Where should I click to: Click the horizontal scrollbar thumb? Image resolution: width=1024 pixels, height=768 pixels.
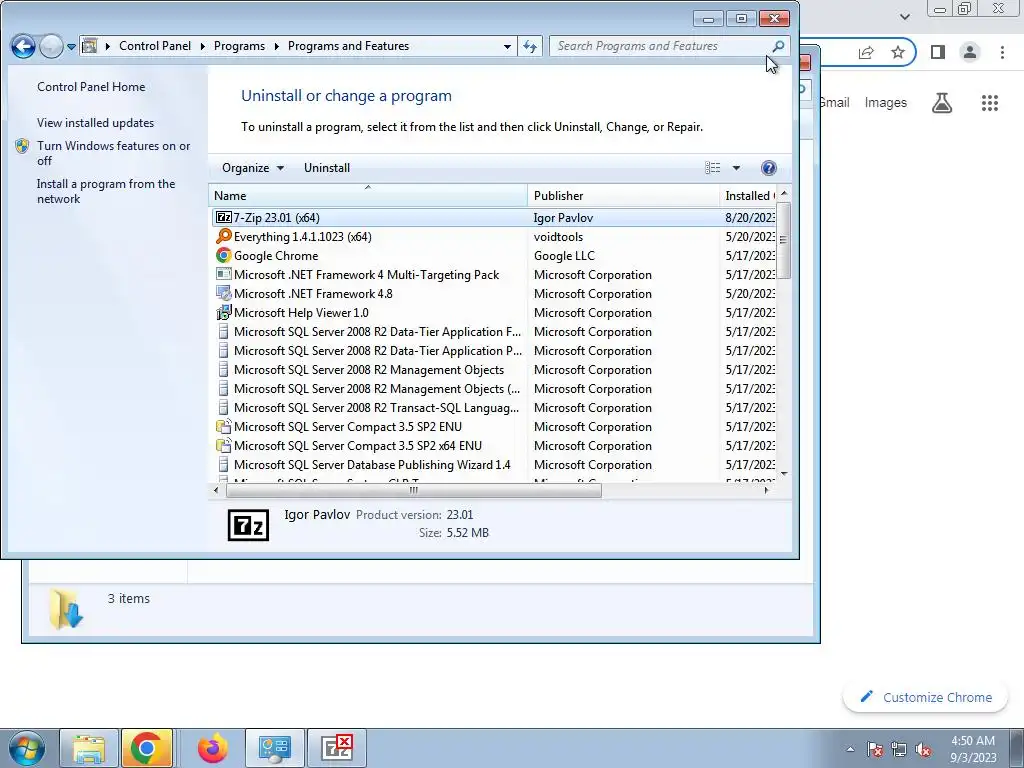click(x=413, y=490)
